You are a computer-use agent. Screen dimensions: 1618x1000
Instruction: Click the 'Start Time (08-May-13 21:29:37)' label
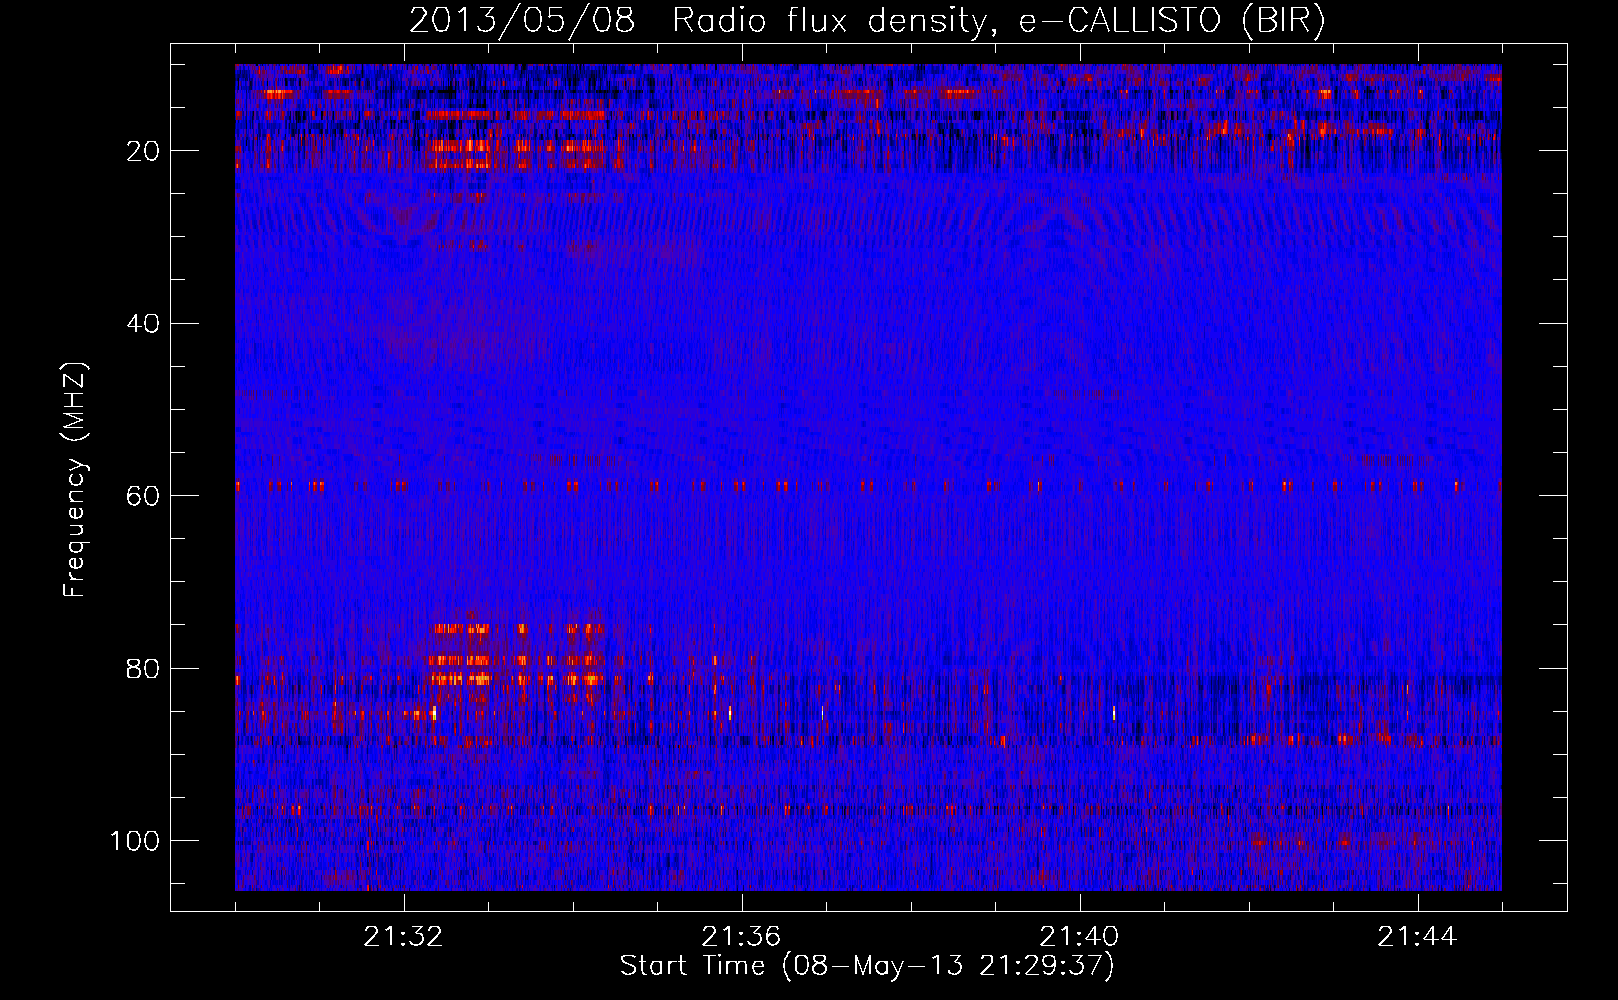click(867, 966)
